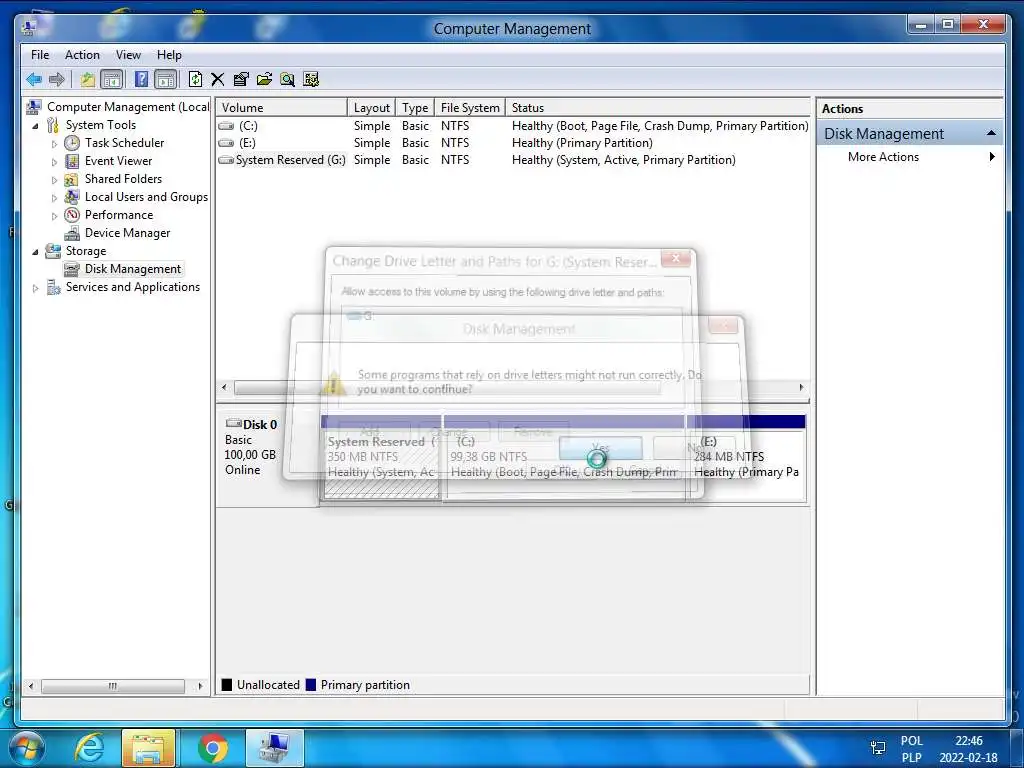Select Task Scheduler in the tree
Image resolution: width=1024 pixels, height=768 pixels.
tap(124, 142)
